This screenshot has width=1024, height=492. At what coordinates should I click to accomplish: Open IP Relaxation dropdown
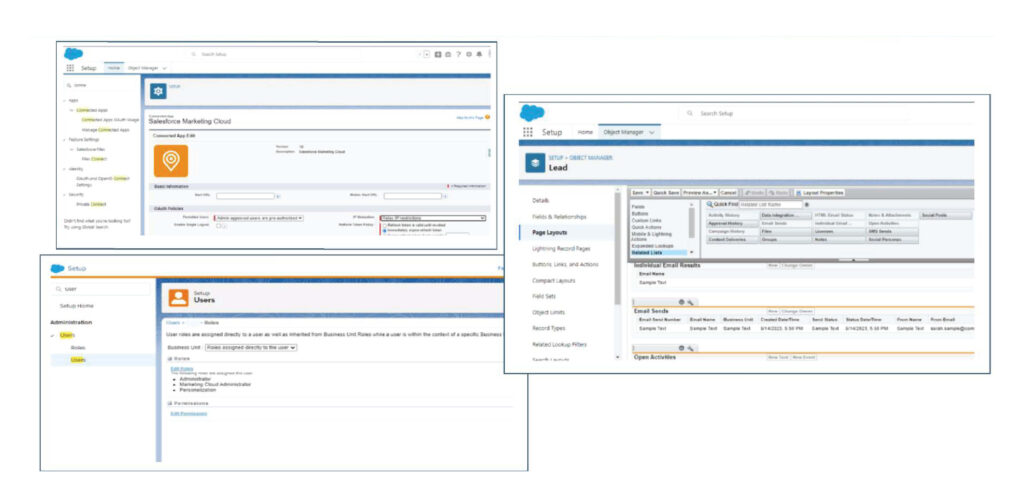pos(433,218)
